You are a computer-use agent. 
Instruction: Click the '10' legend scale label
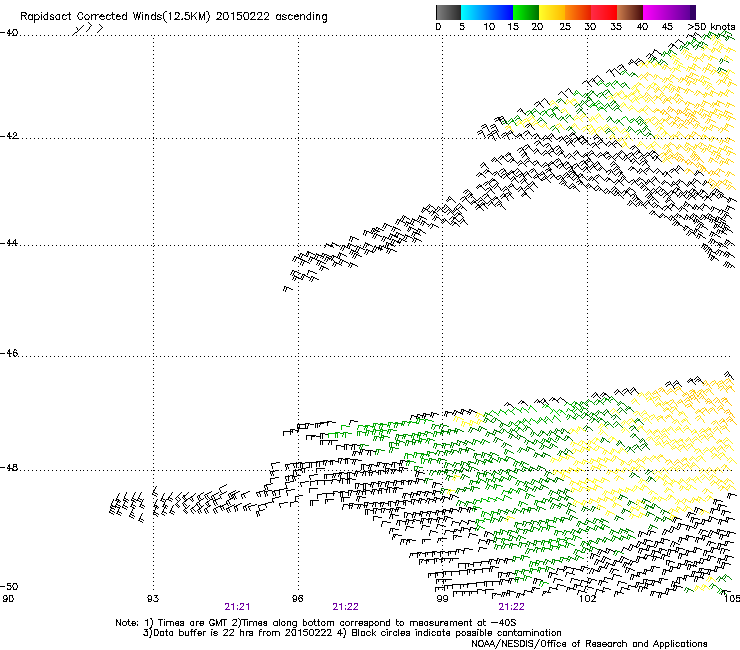pyautogui.click(x=489, y=26)
